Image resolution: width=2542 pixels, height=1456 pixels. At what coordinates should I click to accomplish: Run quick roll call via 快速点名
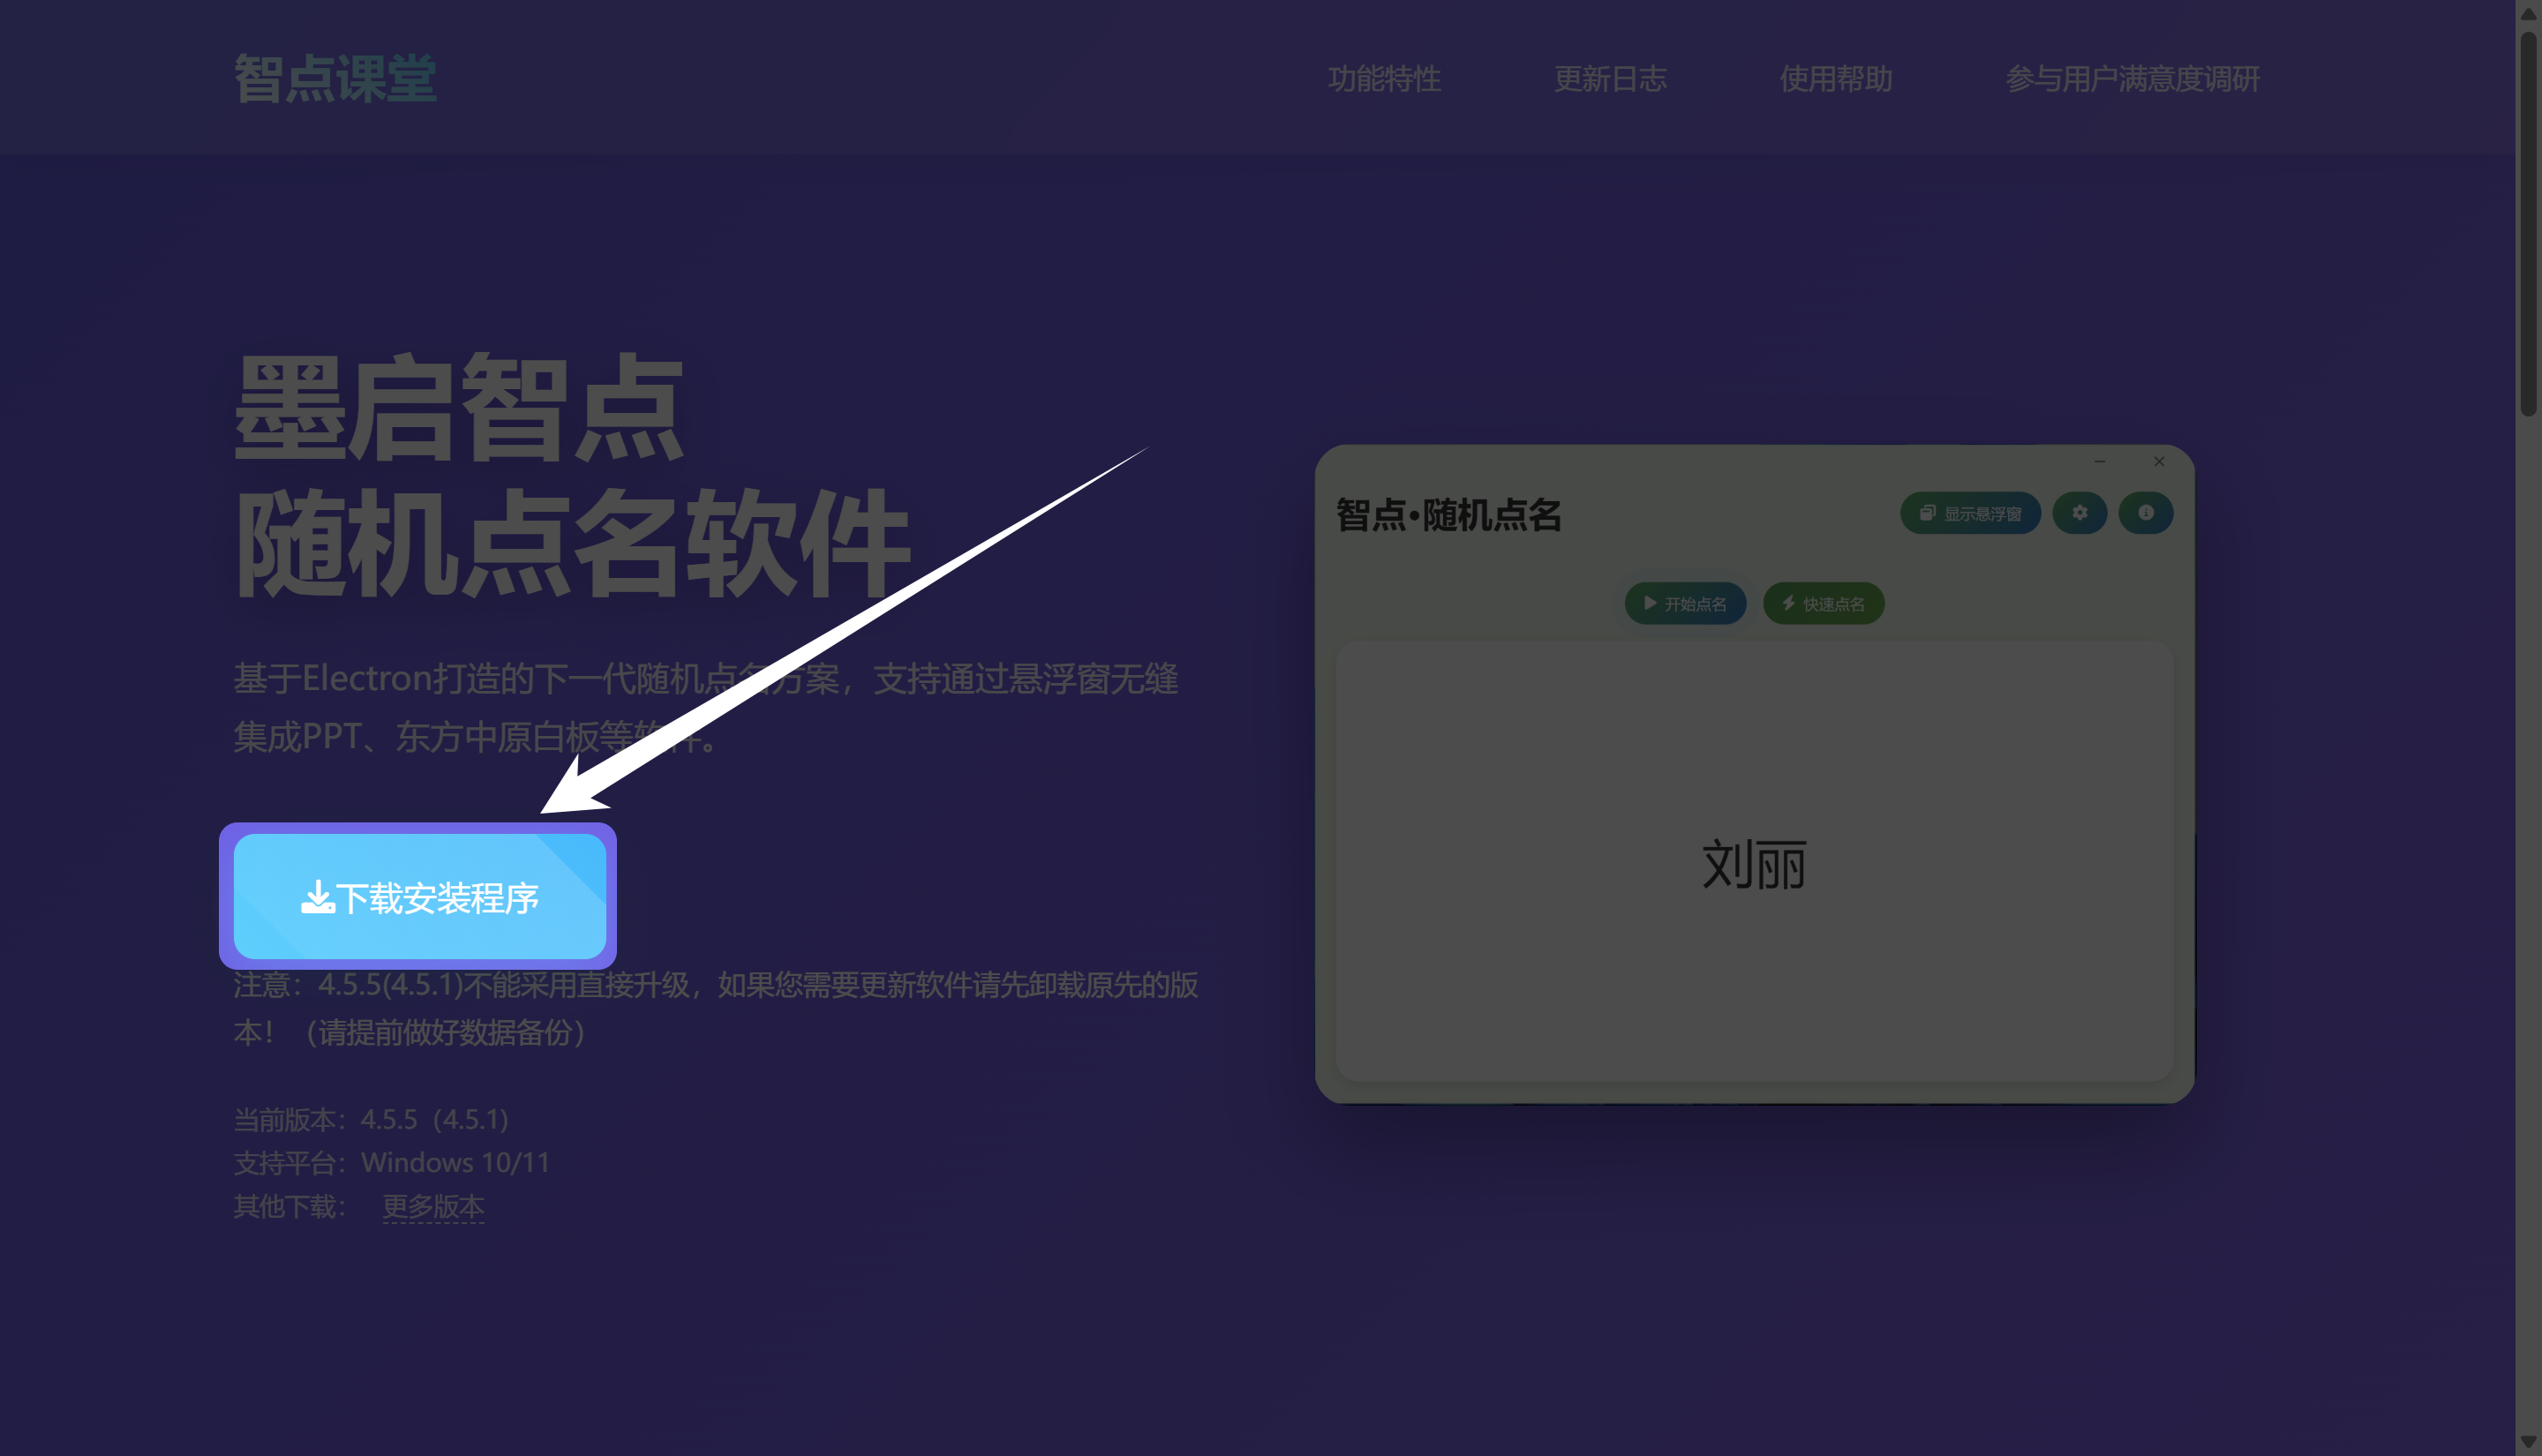(1824, 603)
